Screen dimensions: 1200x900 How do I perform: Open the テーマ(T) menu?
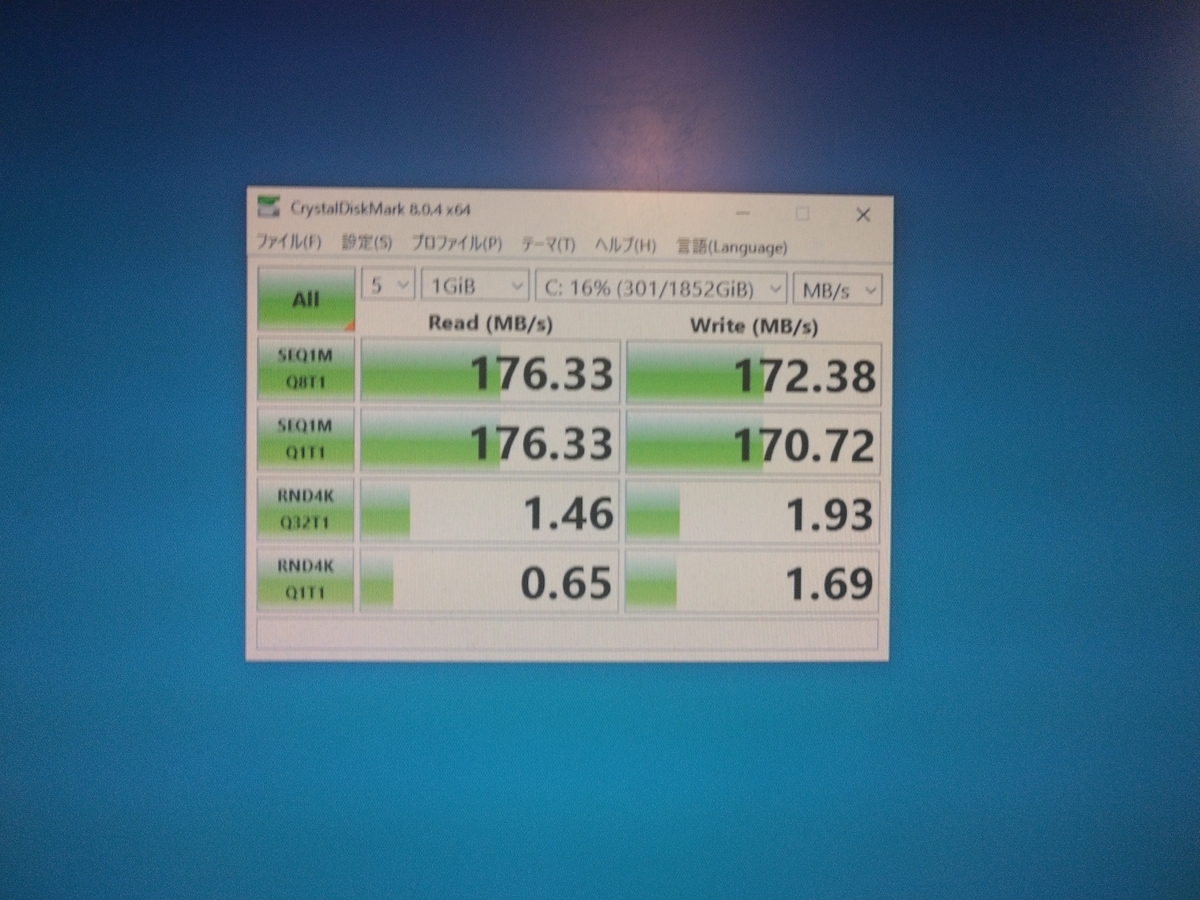(548, 245)
